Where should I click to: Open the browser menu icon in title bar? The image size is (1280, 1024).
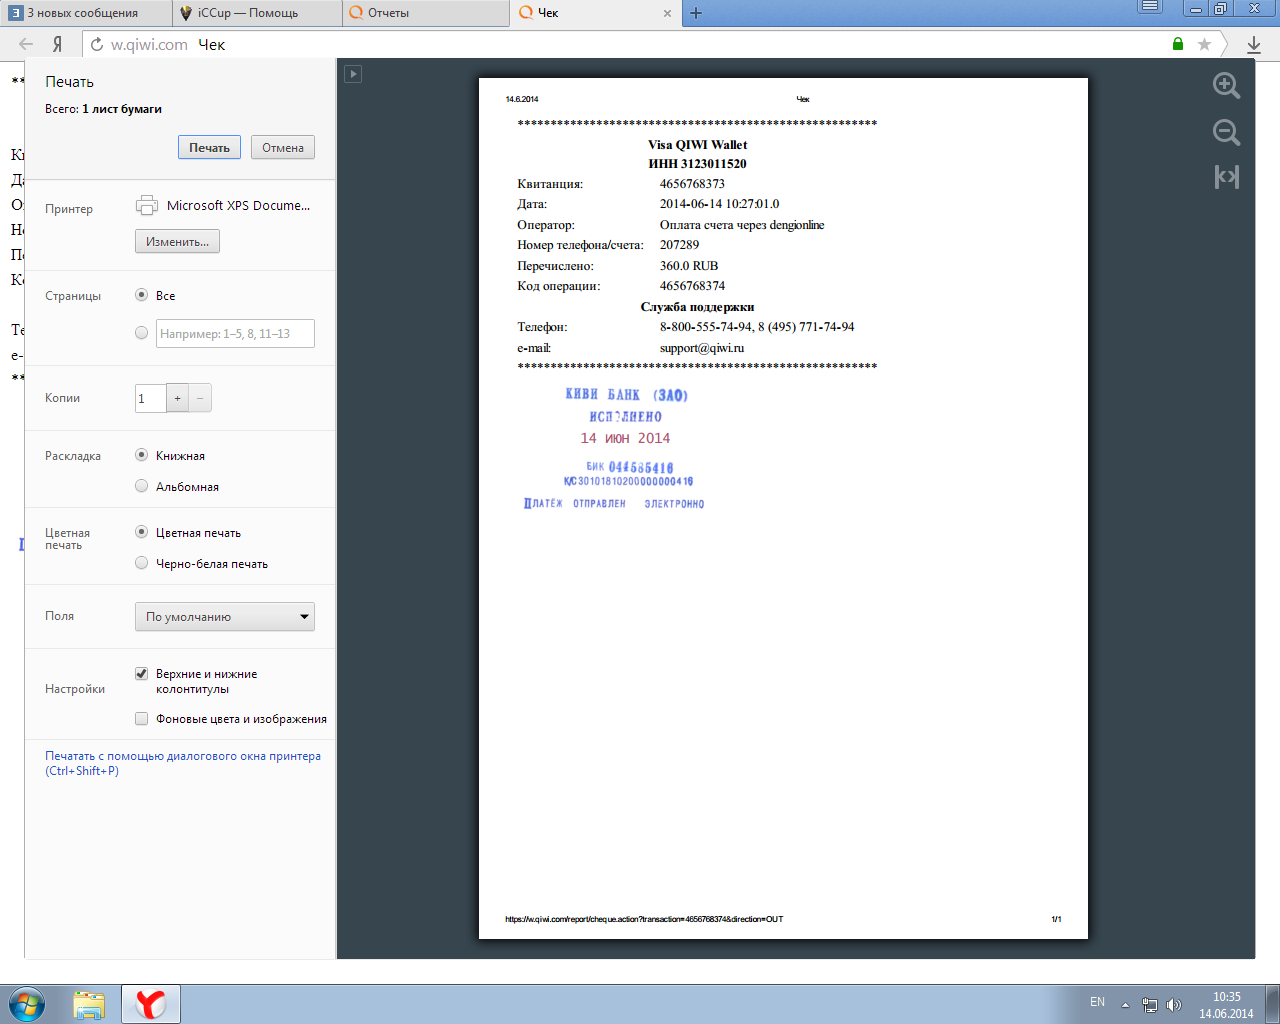tap(1151, 7)
